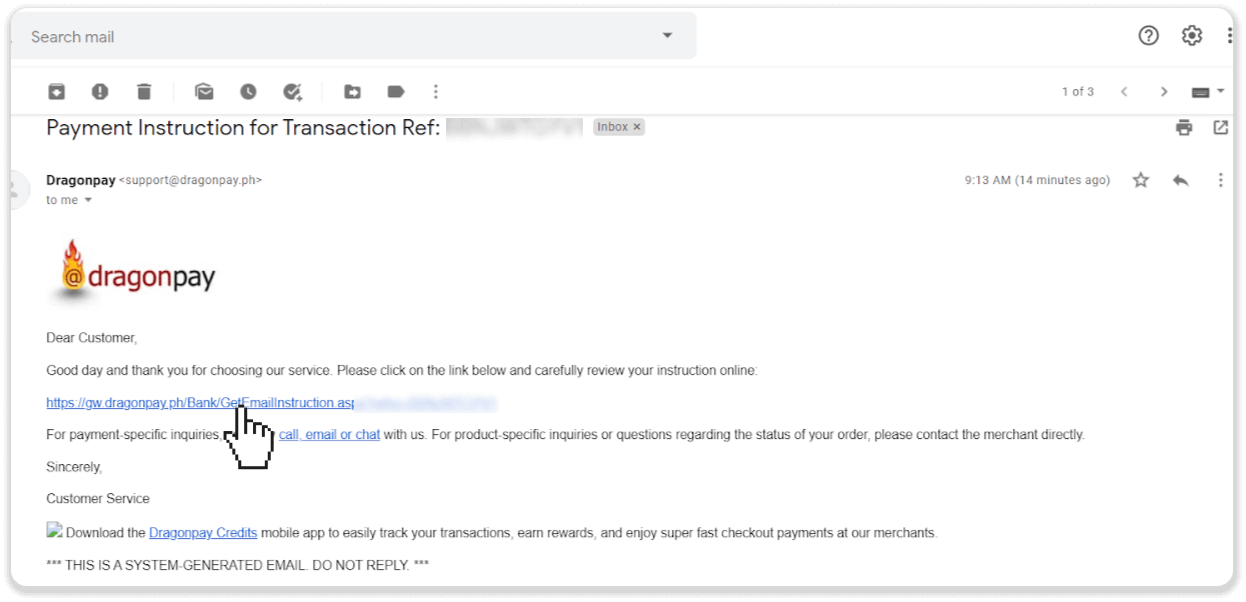The height and width of the screenshot is (602, 1246).
Task: Click the Dragonpay Credits link
Action: [x=203, y=533]
